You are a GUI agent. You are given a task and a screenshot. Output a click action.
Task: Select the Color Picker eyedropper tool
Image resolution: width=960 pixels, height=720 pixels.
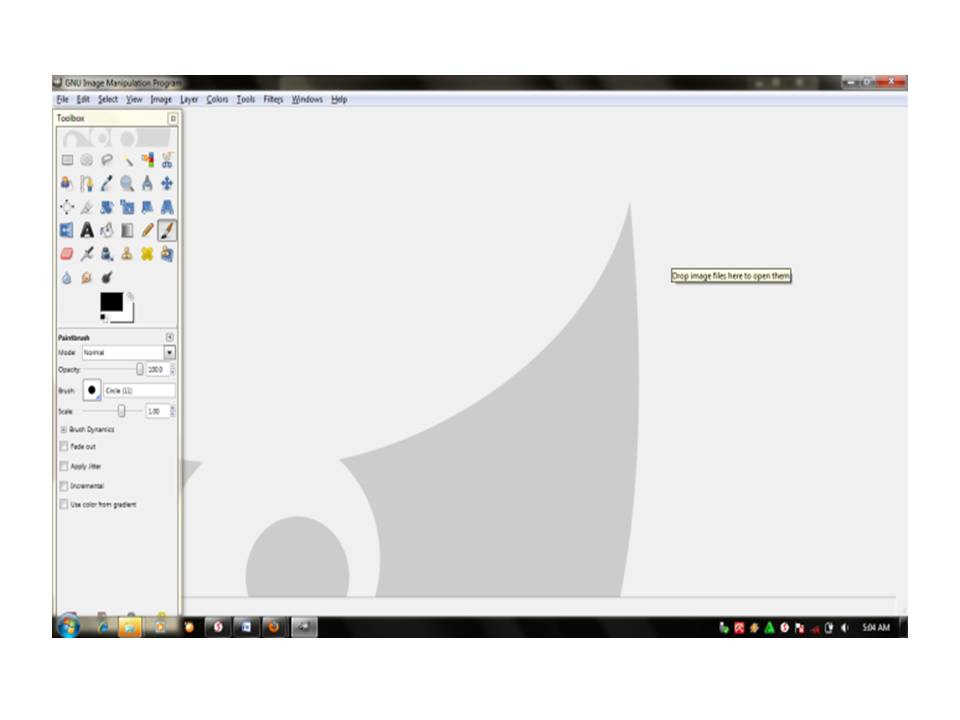tap(107, 184)
